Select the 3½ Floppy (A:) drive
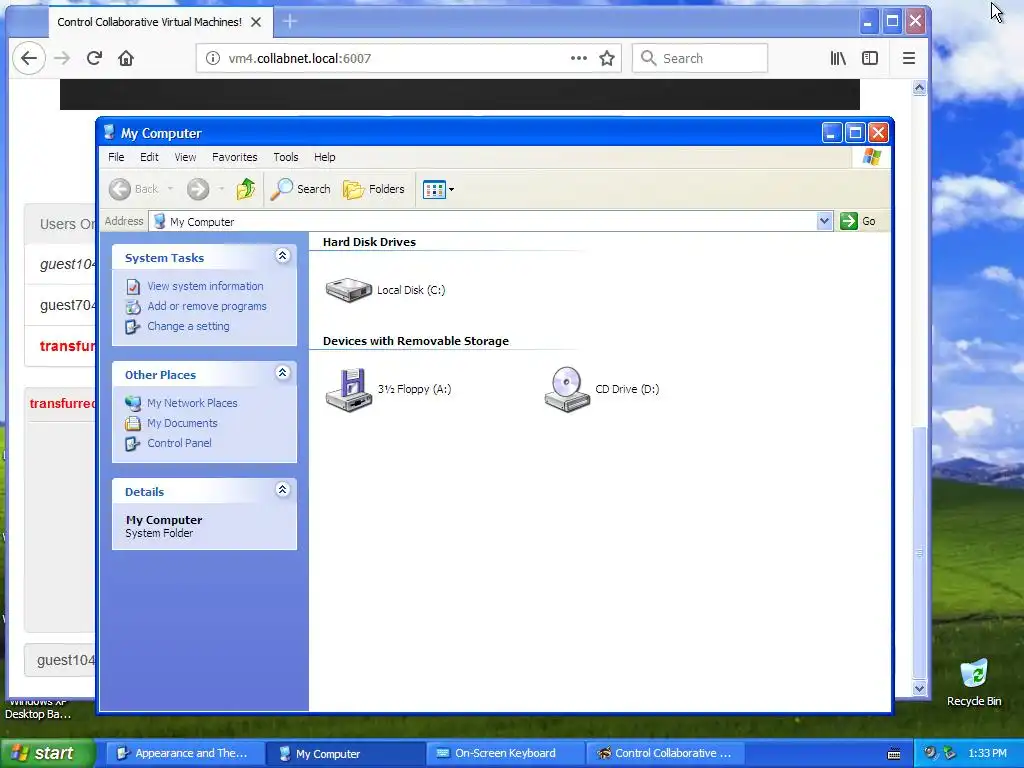The height and width of the screenshot is (768, 1024). click(388, 389)
